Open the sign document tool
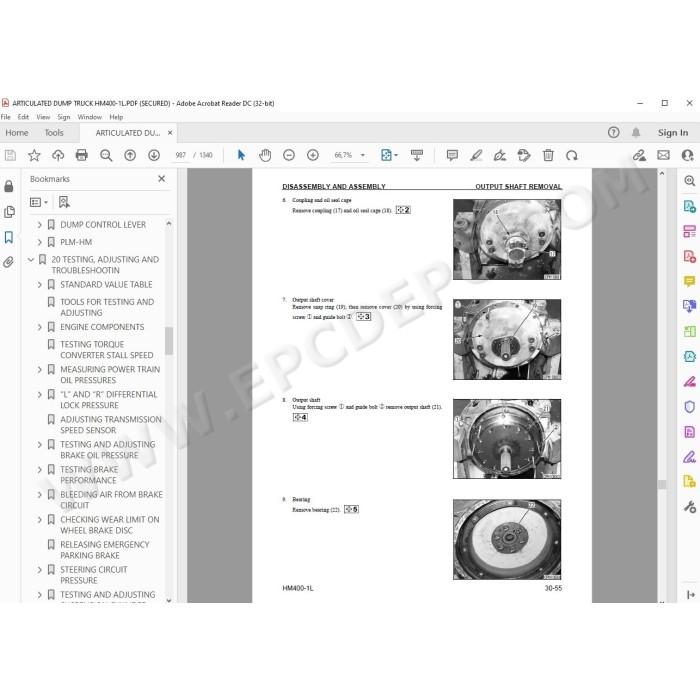 tap(500, 155)
